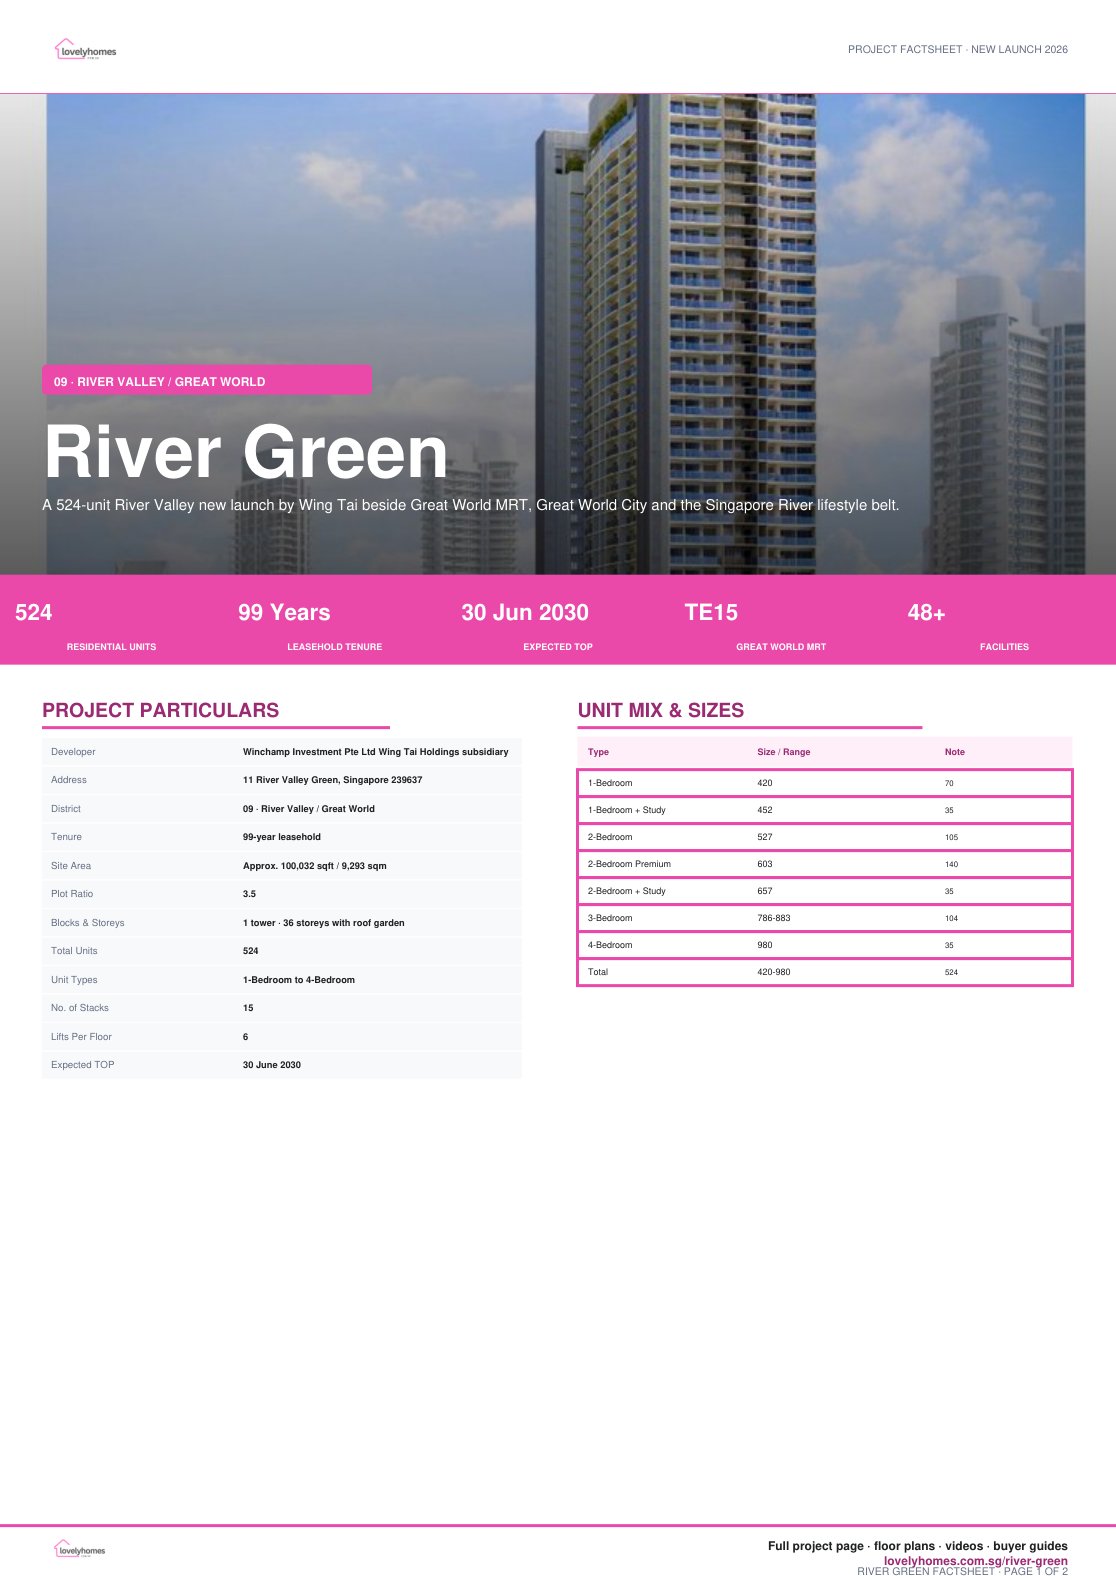Viewport: 1116px width, 1580px height.
Task: Click the size 527 for 2-Bedroom
Action: (764, 837)
